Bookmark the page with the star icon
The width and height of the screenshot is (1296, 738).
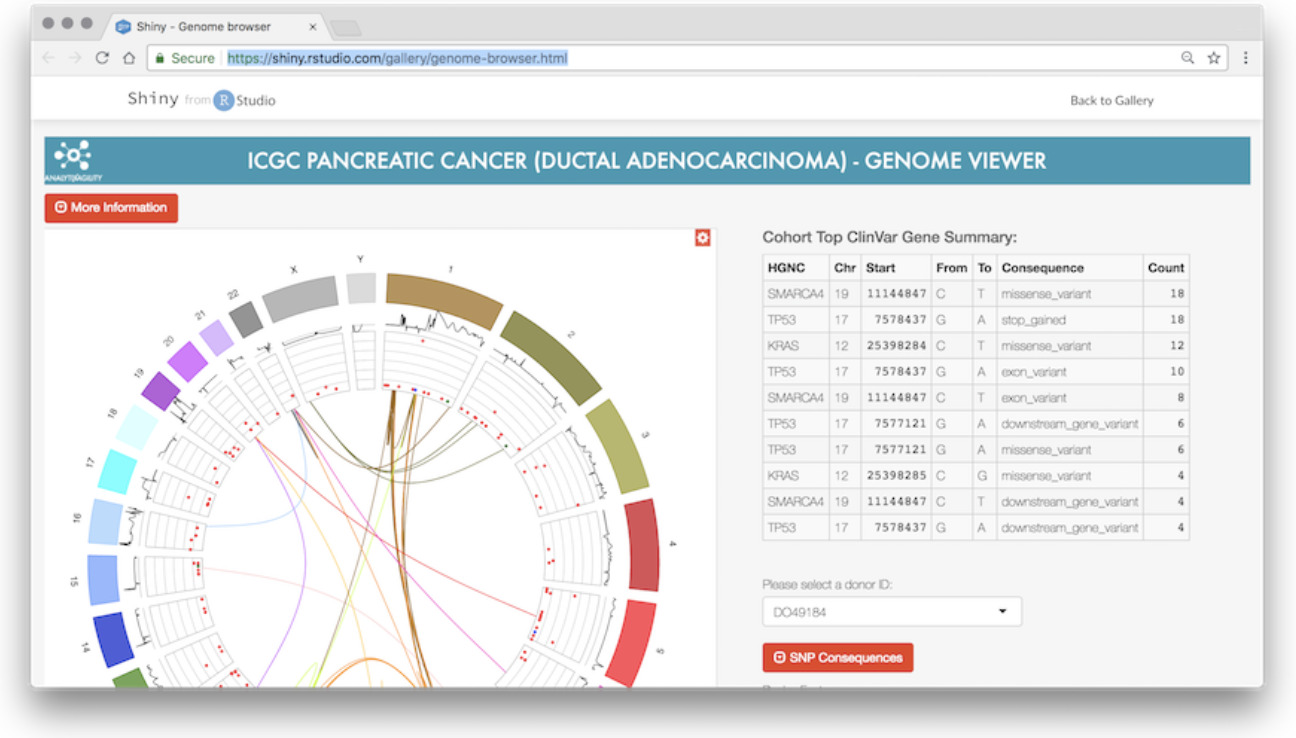tap(1213, 58)
